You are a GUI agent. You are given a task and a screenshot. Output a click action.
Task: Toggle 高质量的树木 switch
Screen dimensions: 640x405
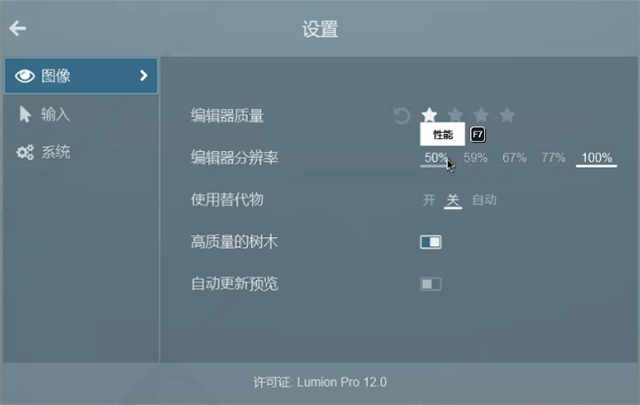[x=431, y=242]
